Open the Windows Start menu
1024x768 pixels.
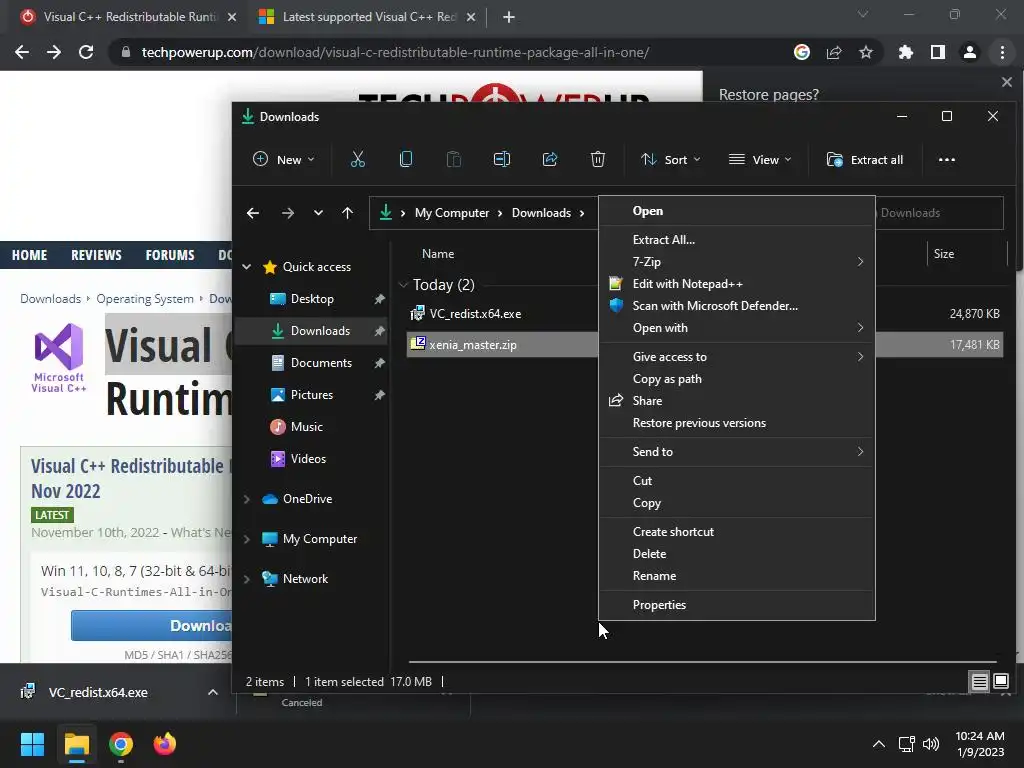[x=32, y=744]
